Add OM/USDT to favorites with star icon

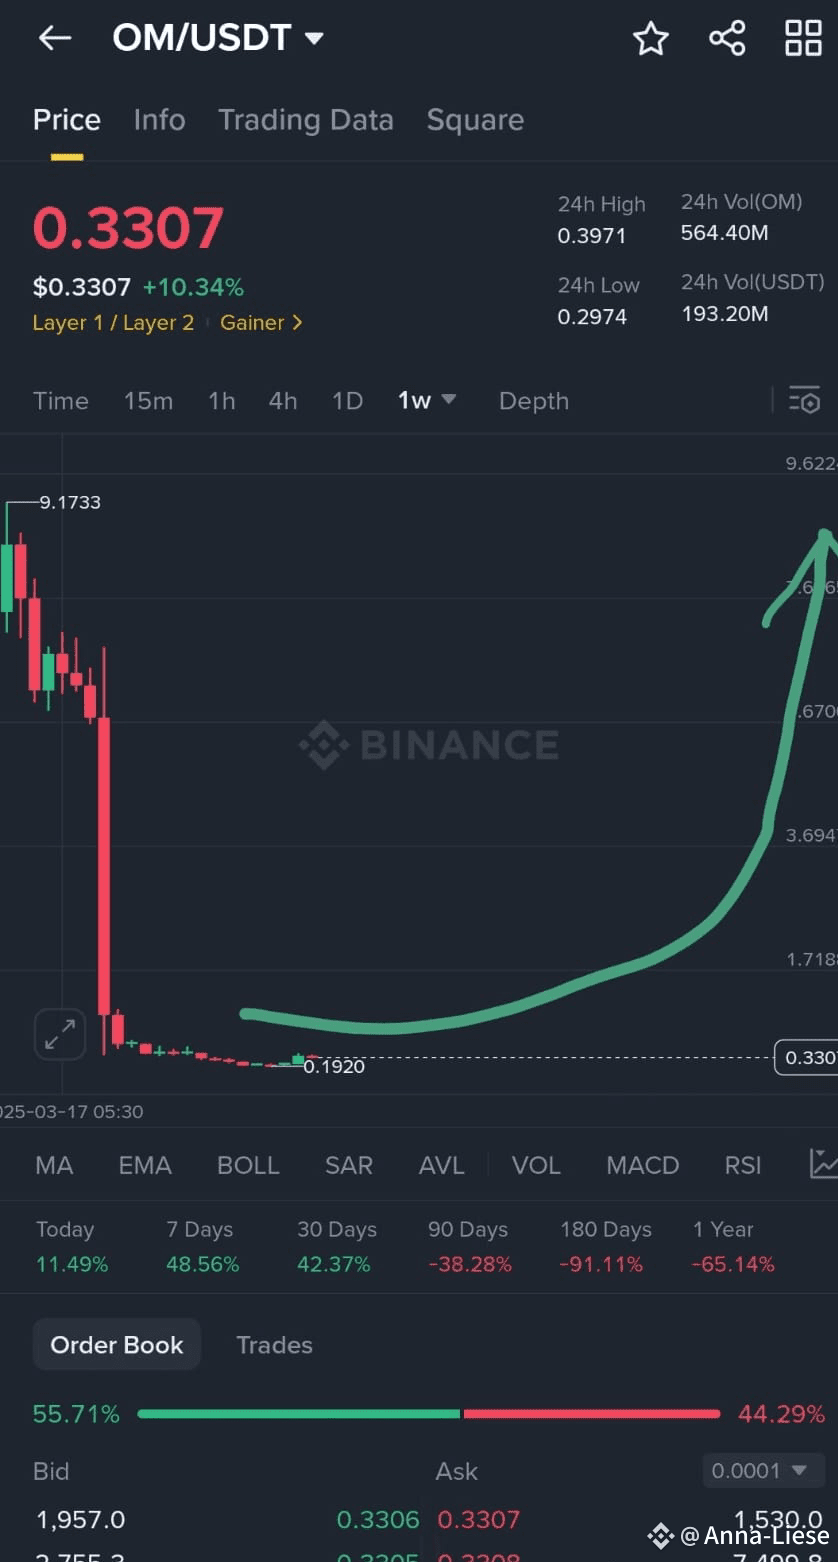tap(650, 38)
